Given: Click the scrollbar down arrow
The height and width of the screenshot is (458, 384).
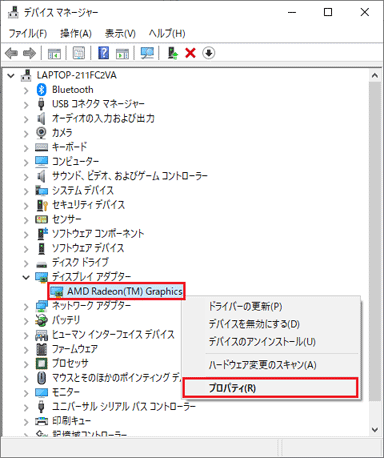Looking at the screenshot, I should click(375, 430).
